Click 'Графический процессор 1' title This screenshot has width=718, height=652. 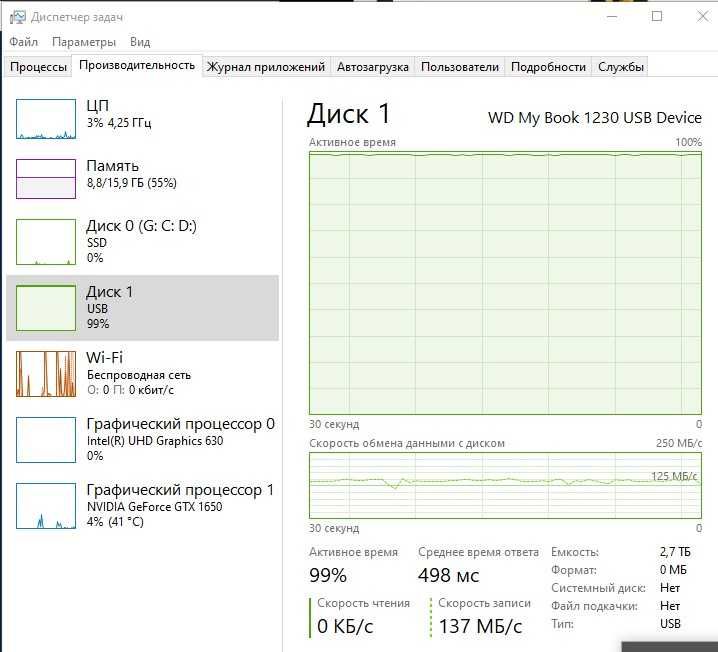click(x=180, y=490)
